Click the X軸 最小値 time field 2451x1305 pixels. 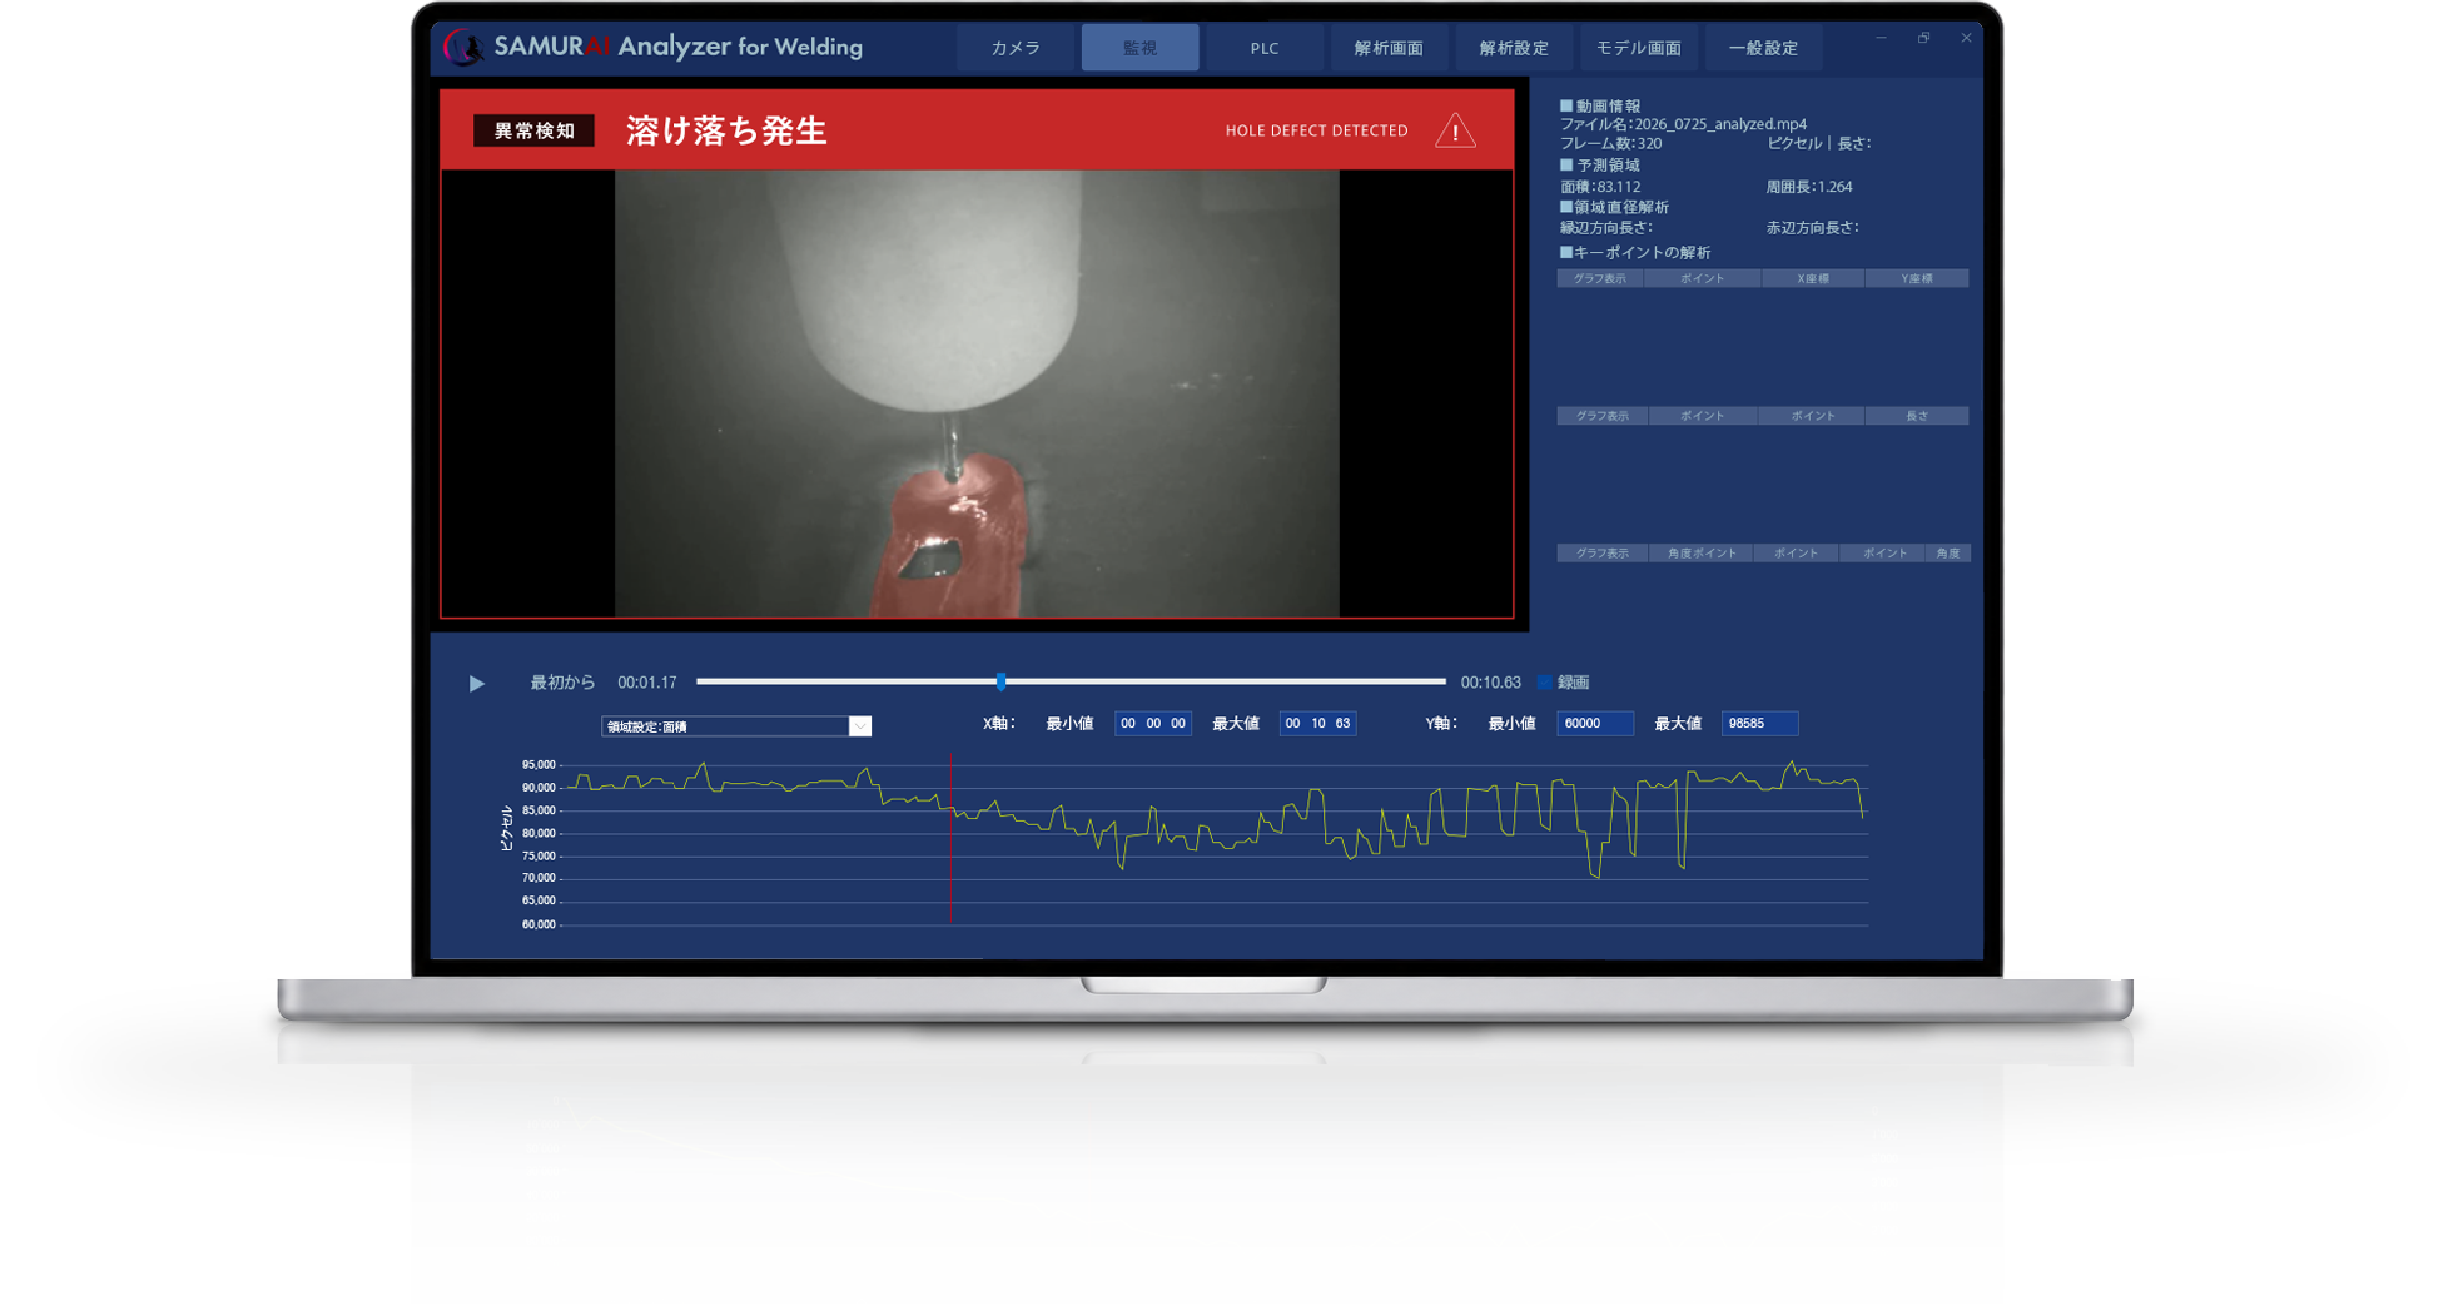click(x=1152, y=723)
